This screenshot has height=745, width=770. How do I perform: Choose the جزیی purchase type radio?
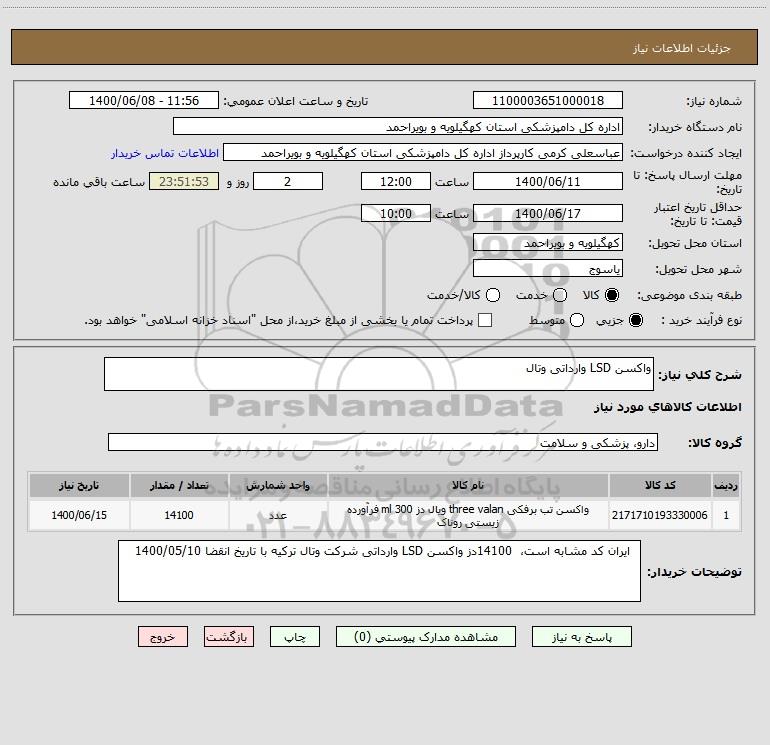click(635, 320)
